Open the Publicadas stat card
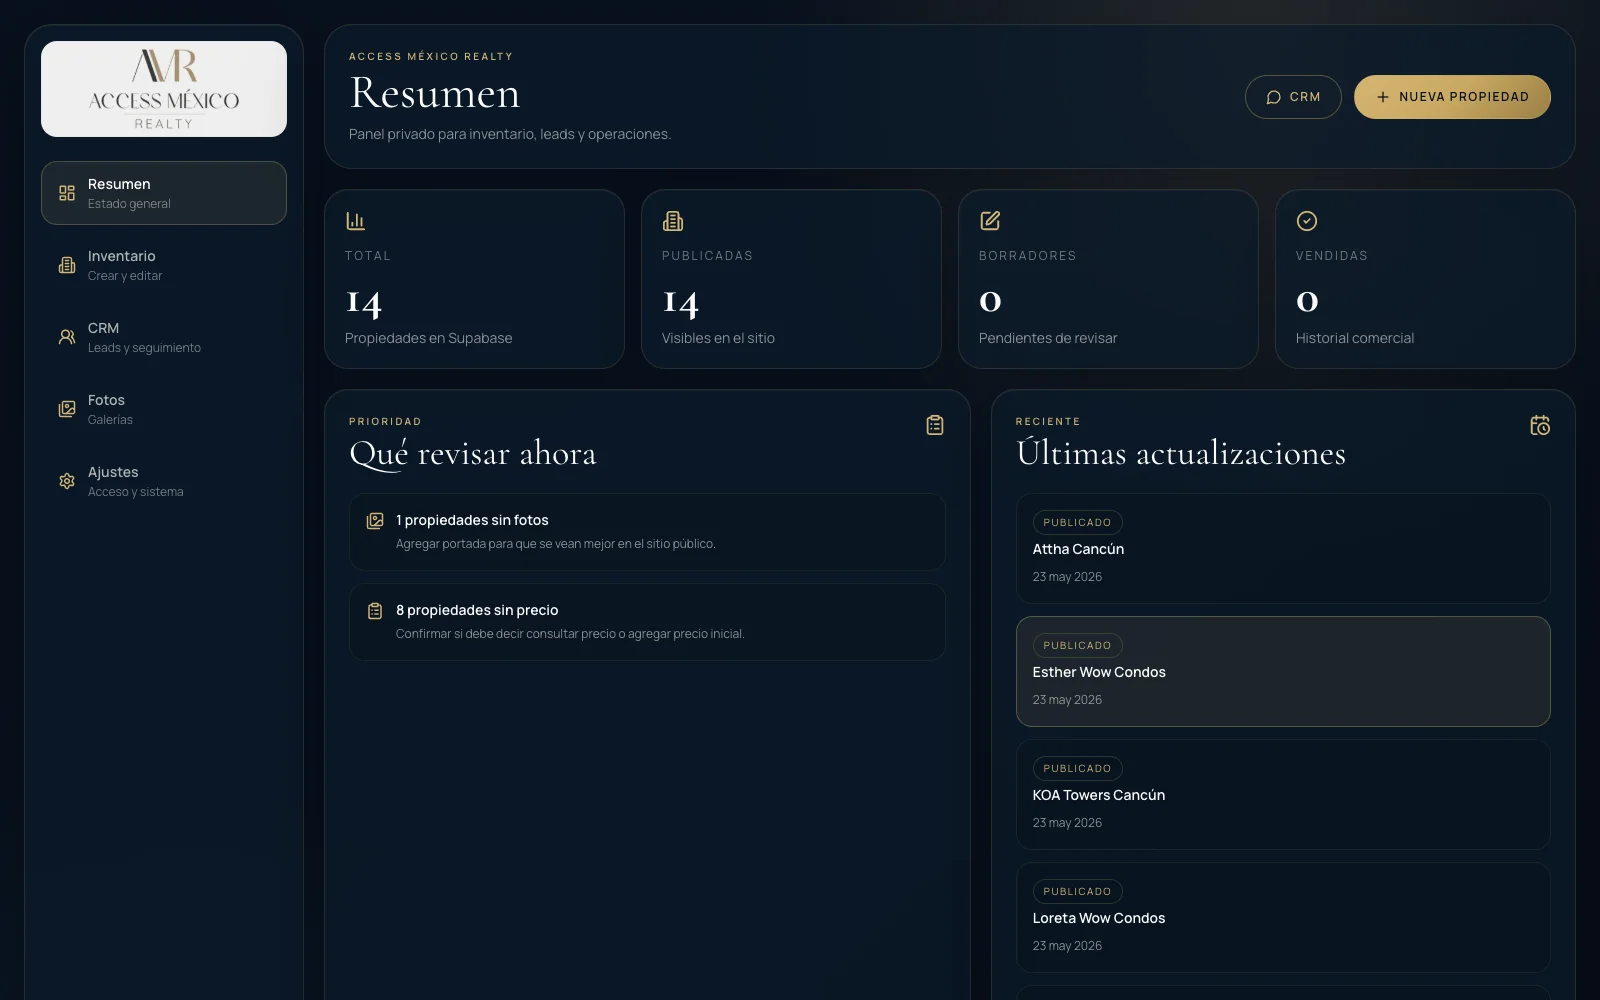 791,279
